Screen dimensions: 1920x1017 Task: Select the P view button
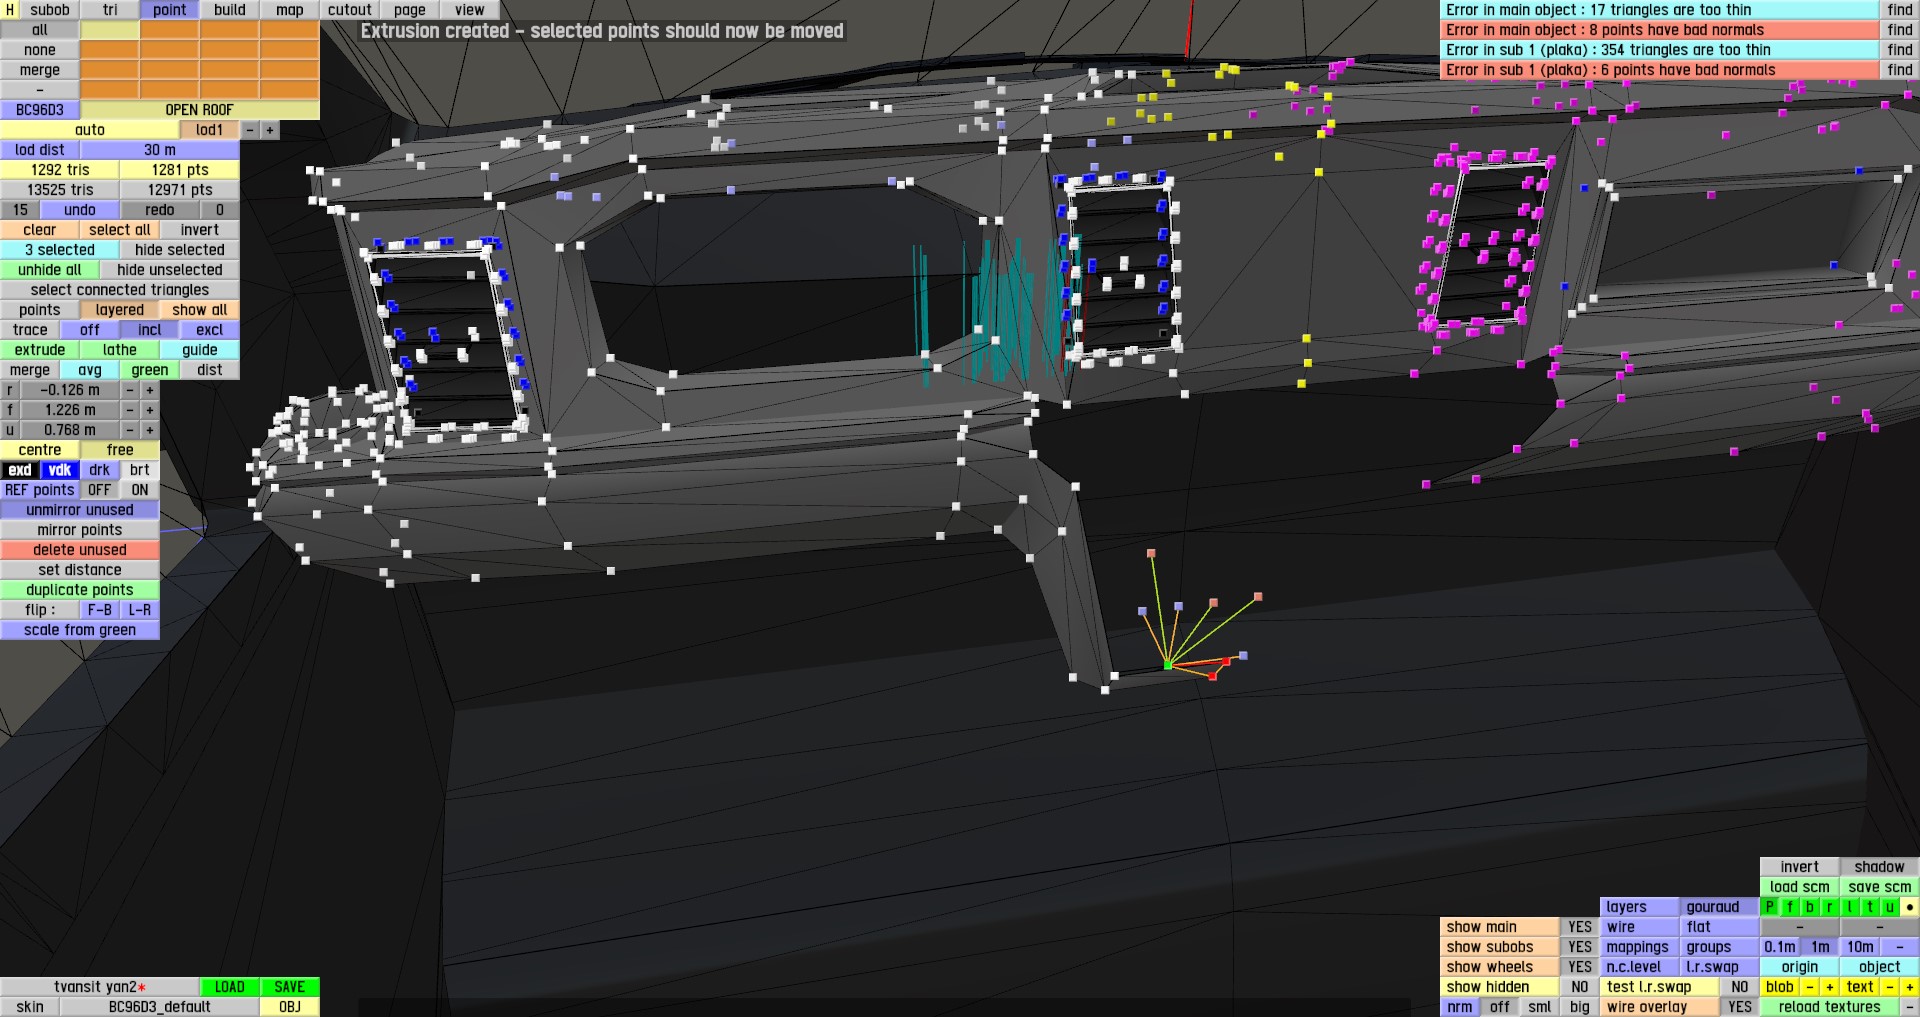1770,907
